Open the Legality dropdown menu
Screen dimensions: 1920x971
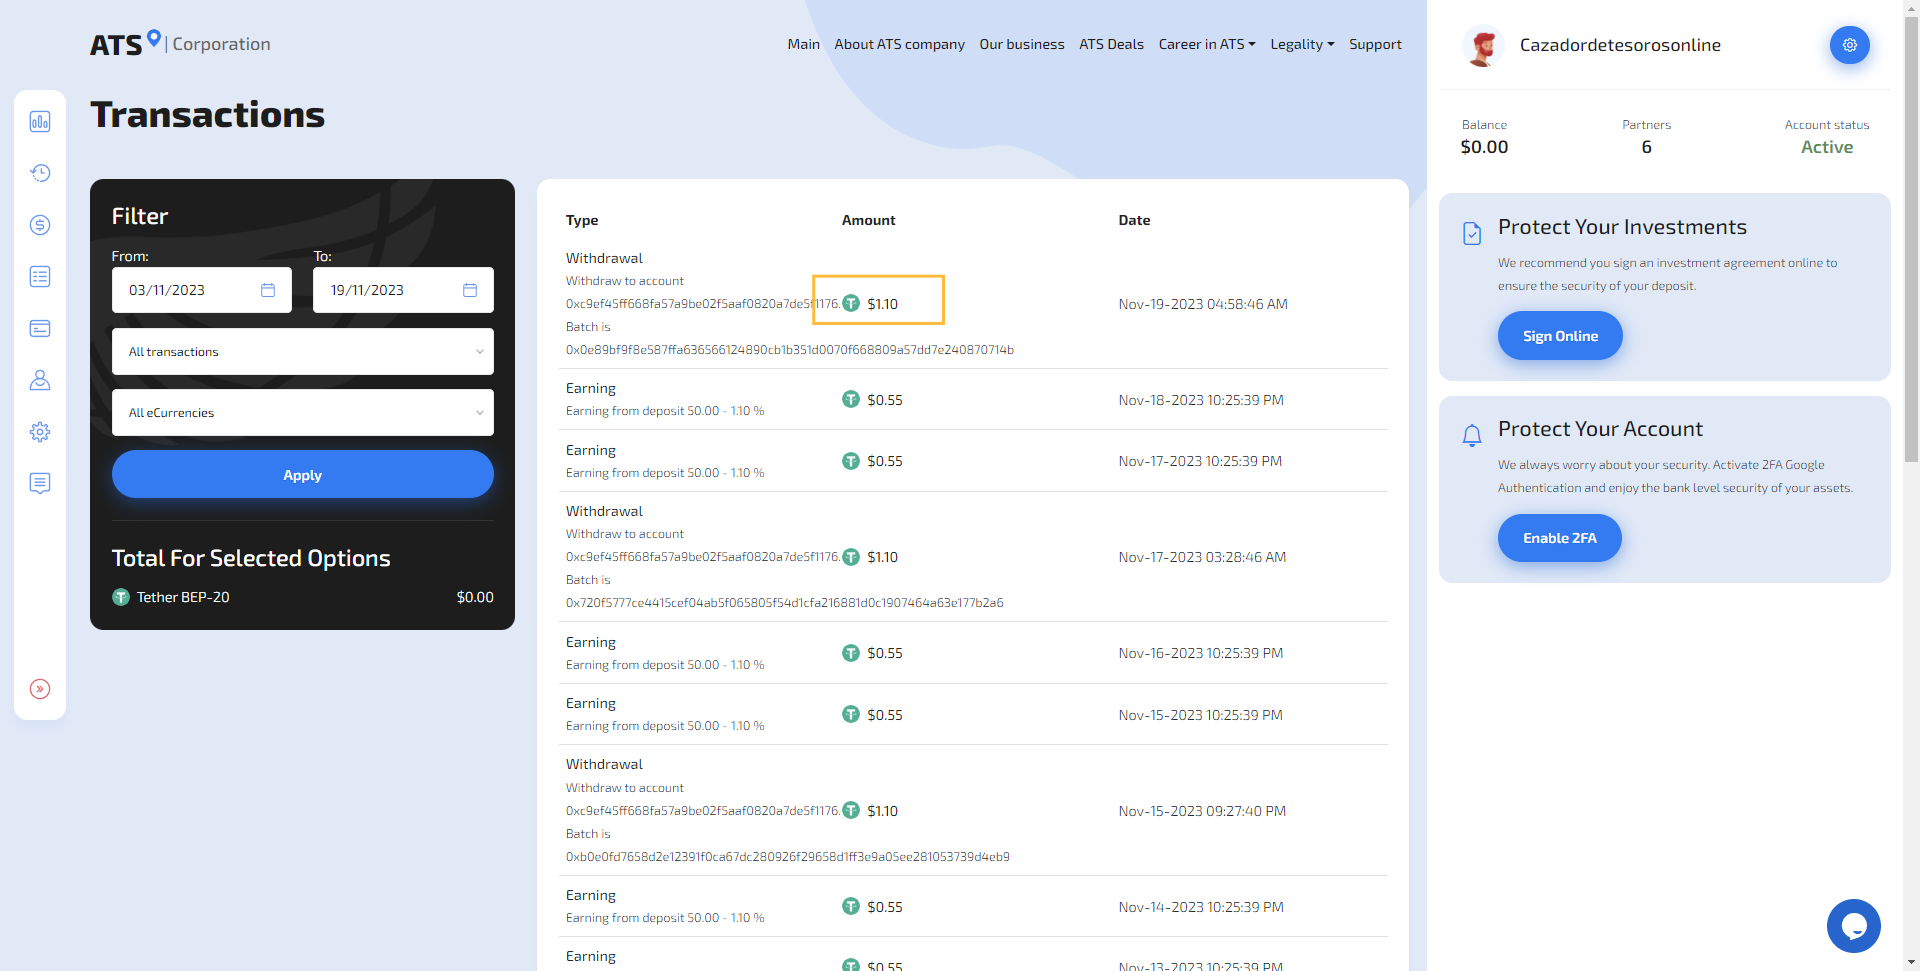1301,44
